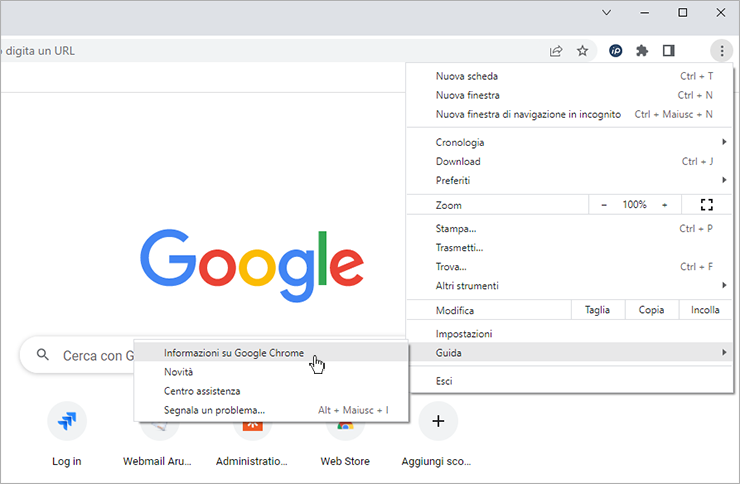Viewport: 740px width, 484px height.
Task: Open the Log in shortcut icon
Action: 67,421
